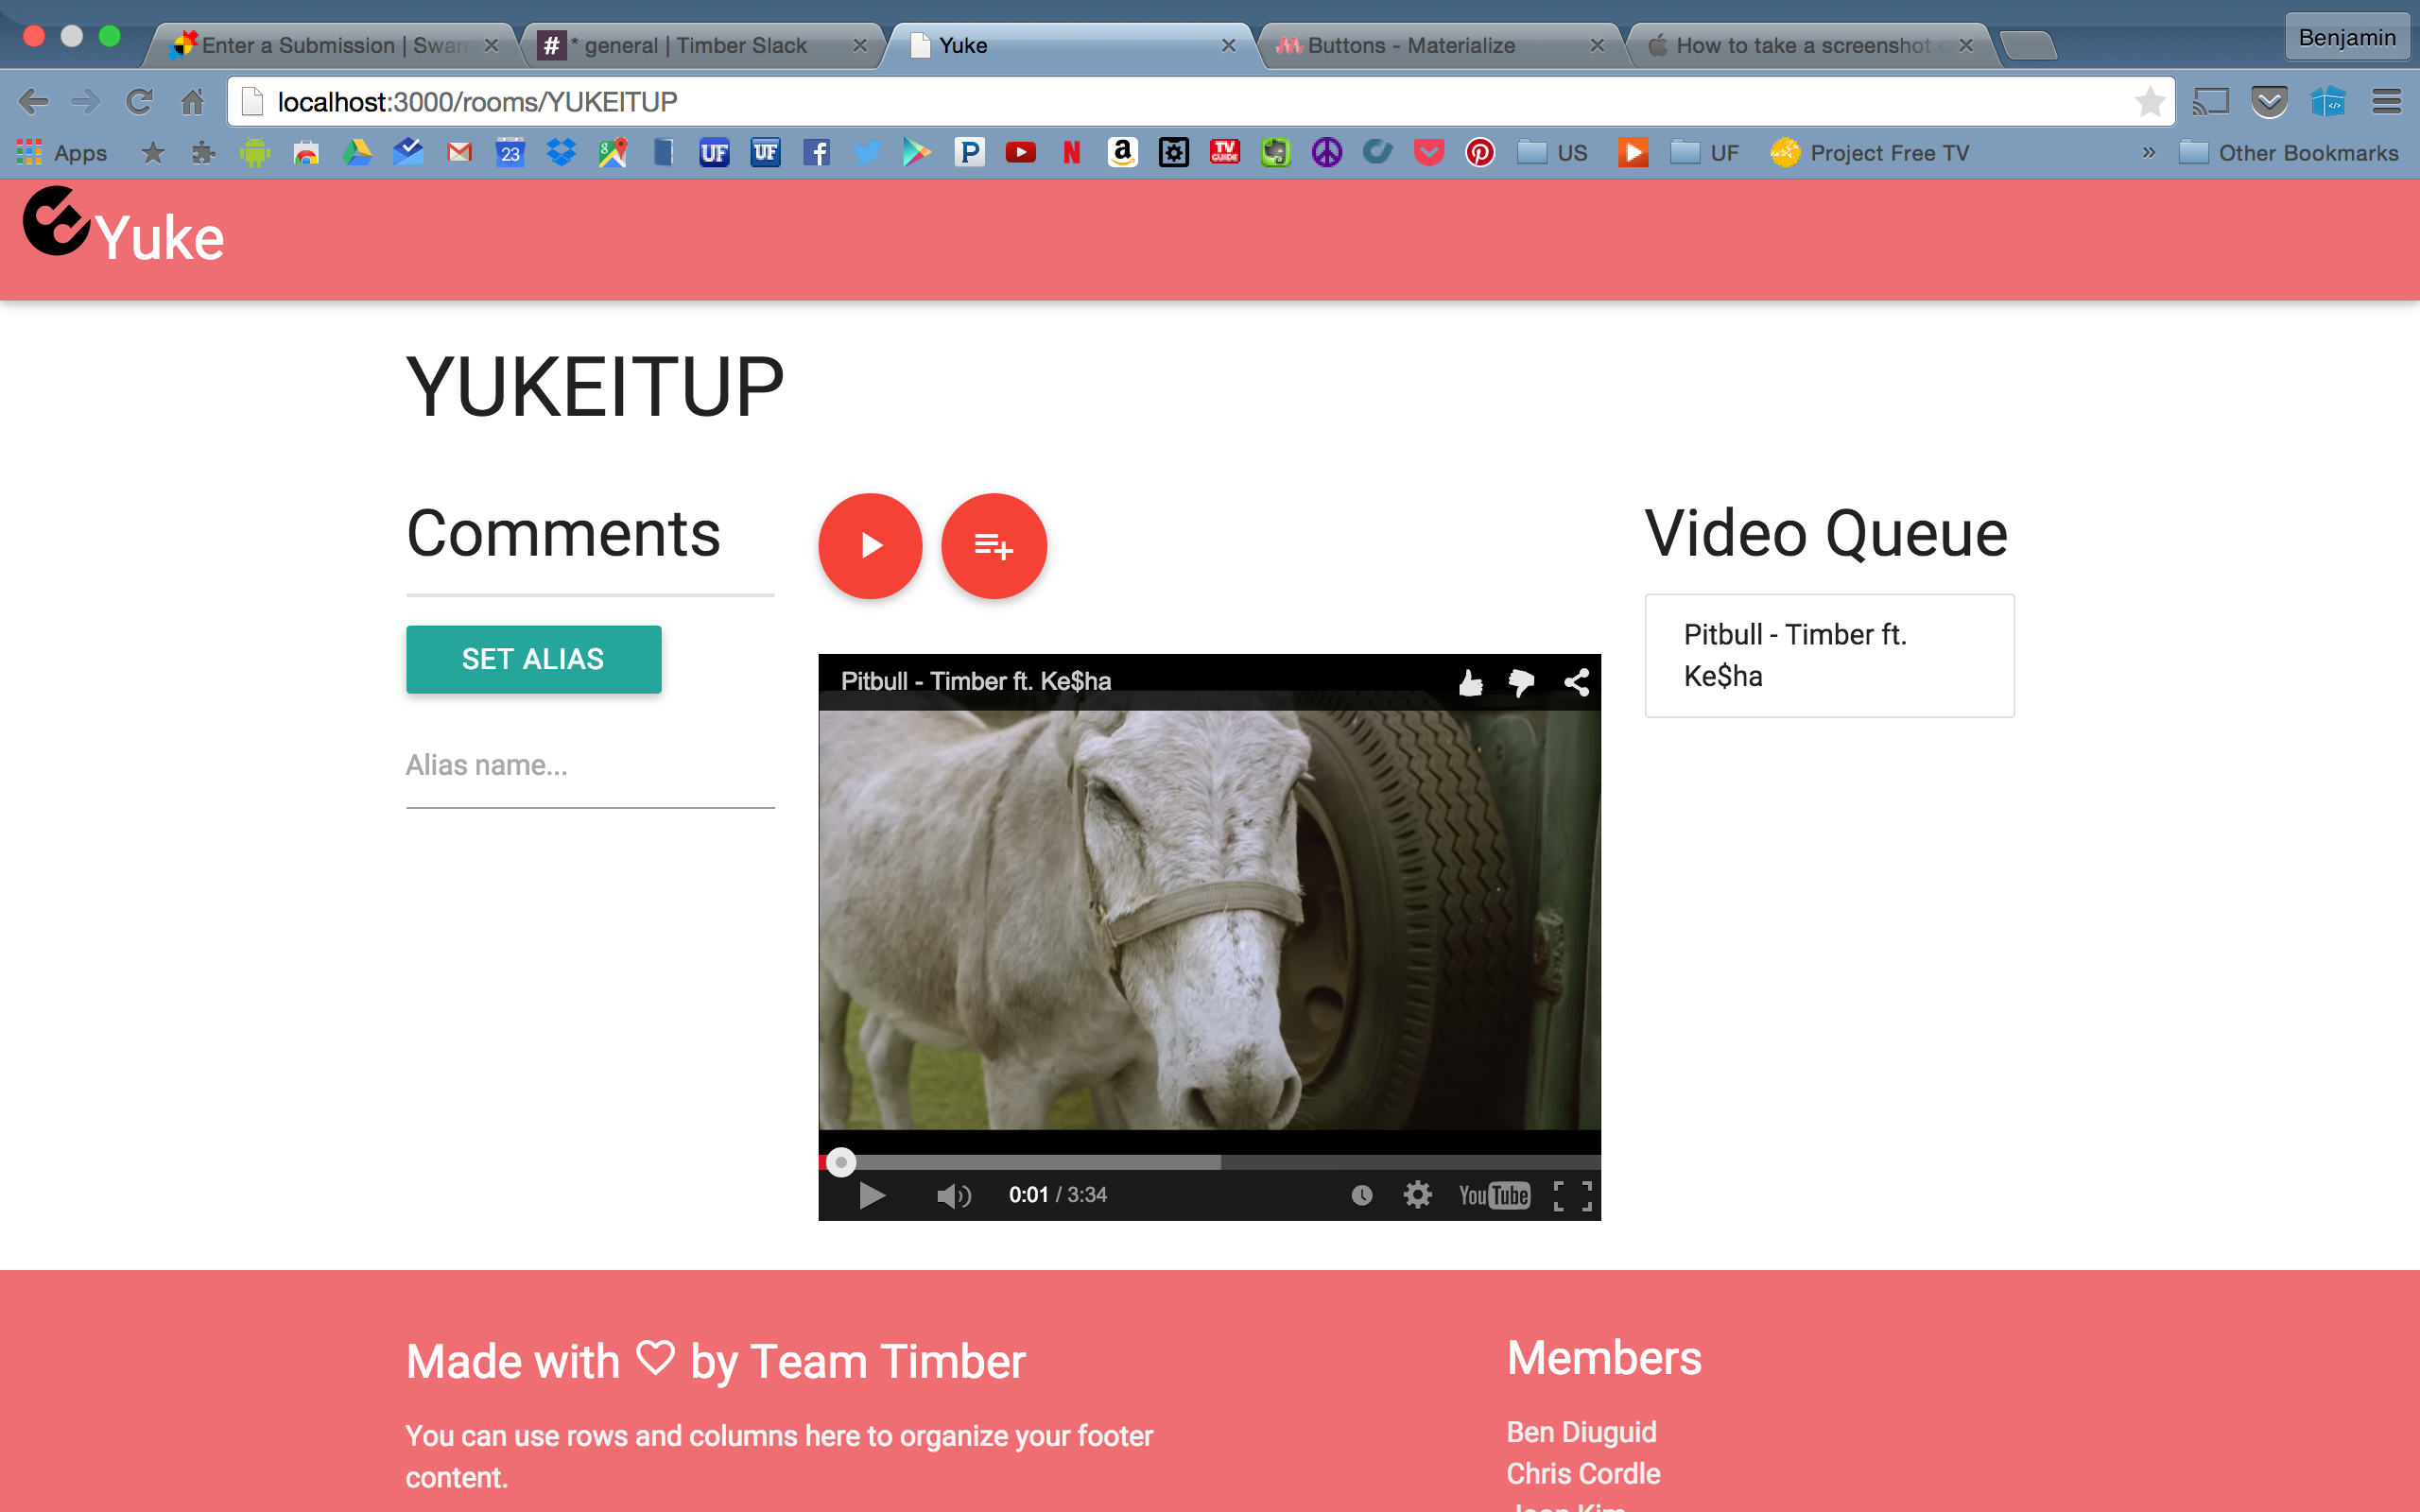The image size is (2420, 1512).
Task: Open Google Maps bookmark
Action: tap(612, 152)
